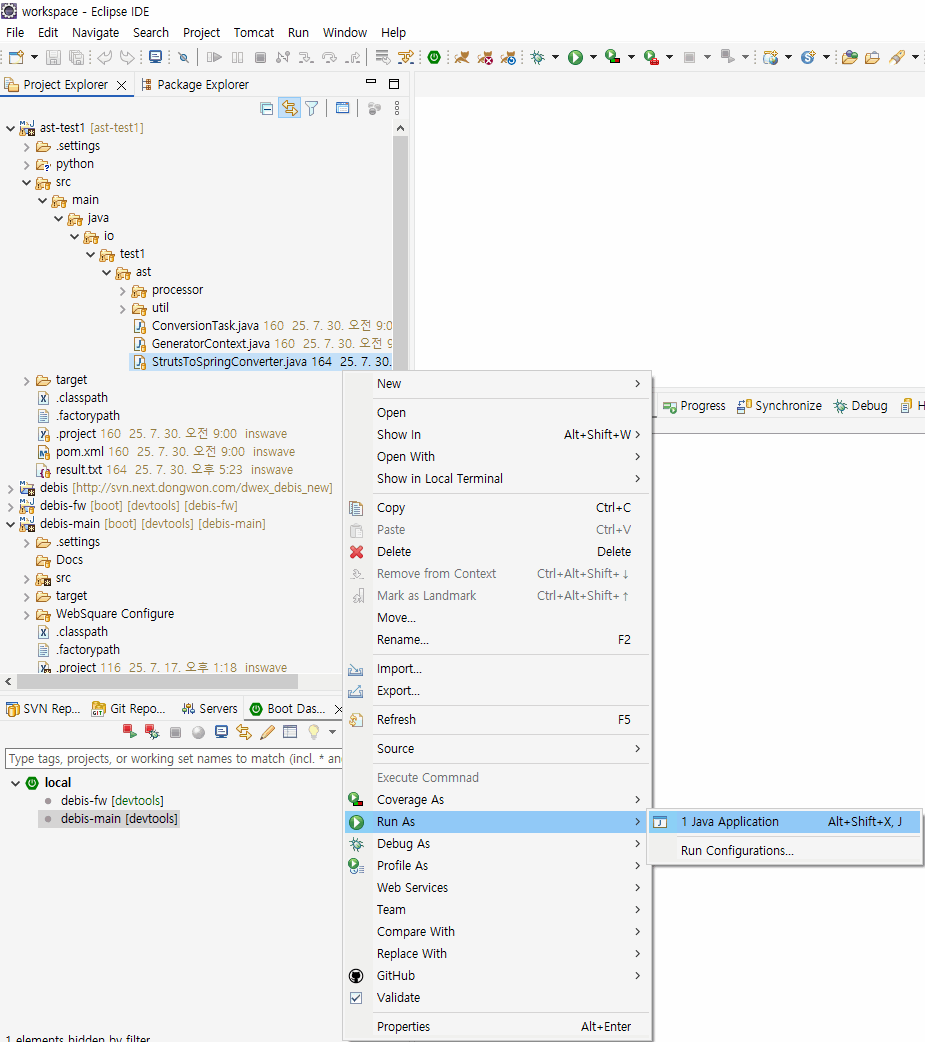Collapse the debis-main project node

(10, 524)
